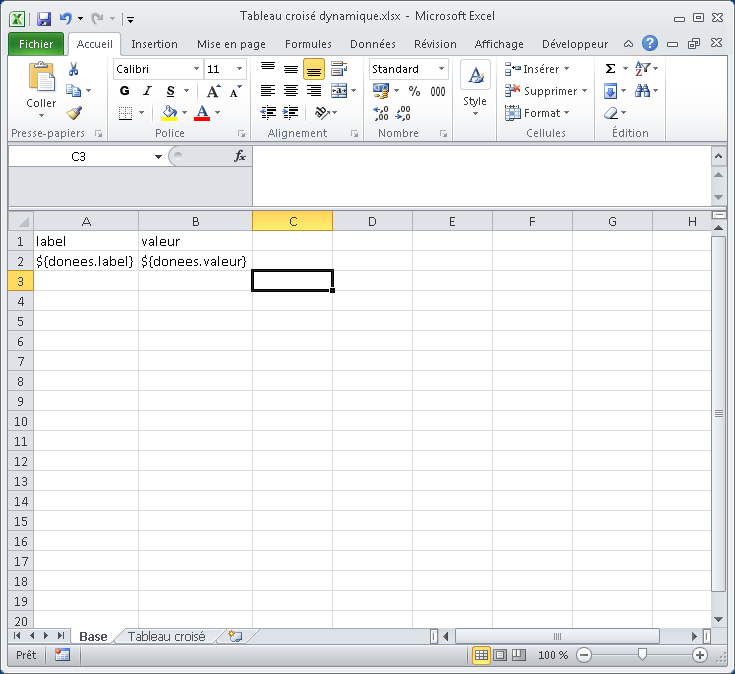Save the workbook from quick access toolbar
Image resolution: width=735 pixels, height=674 pixels.
tap(44, 18)
